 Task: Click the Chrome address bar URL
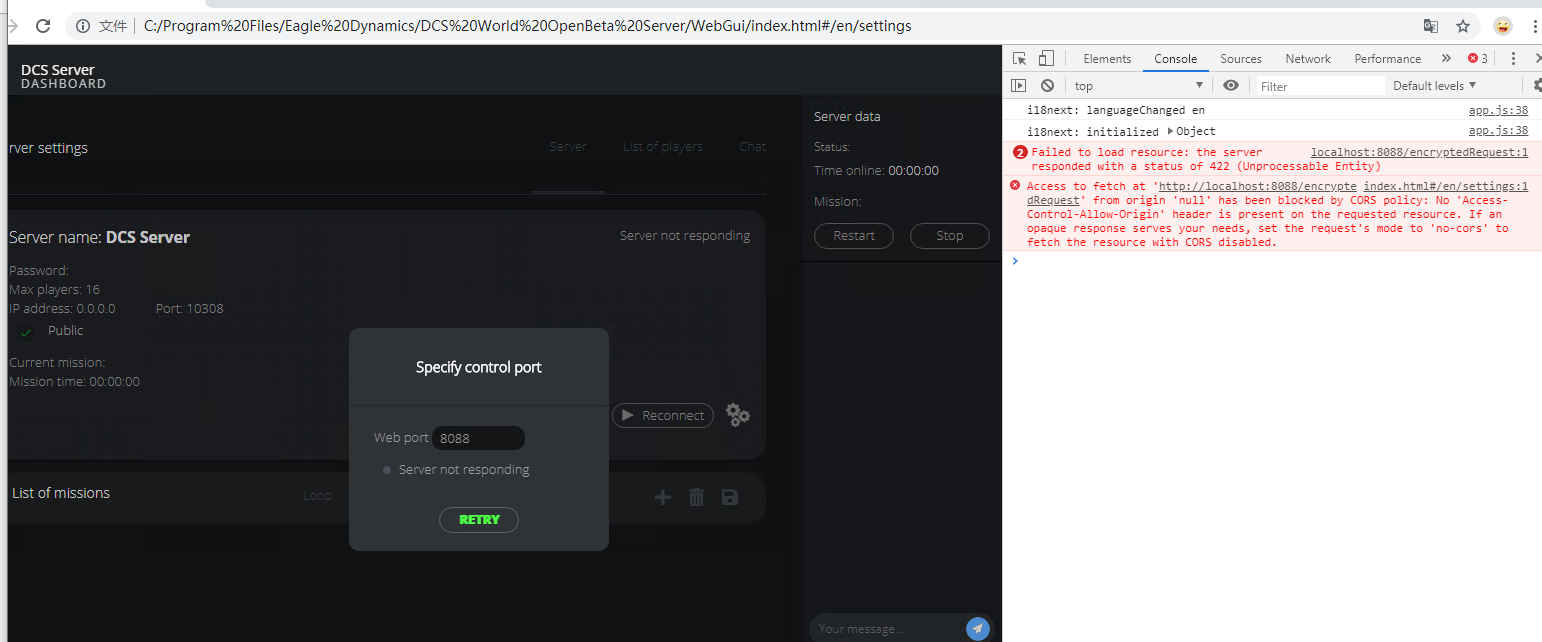(x=527, y=26)
